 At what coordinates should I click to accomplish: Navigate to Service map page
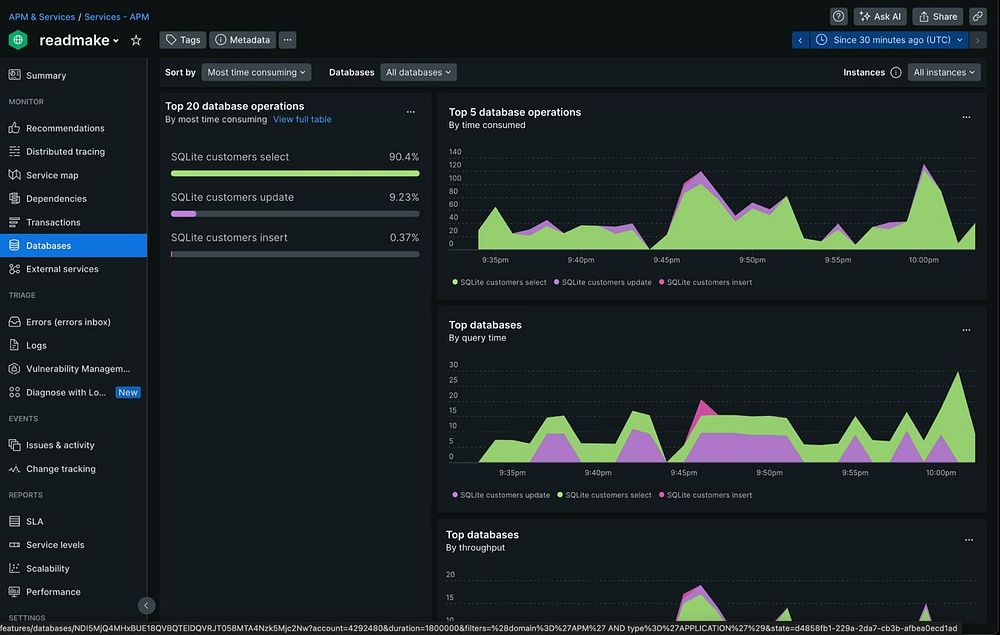(x=52, y=175)
